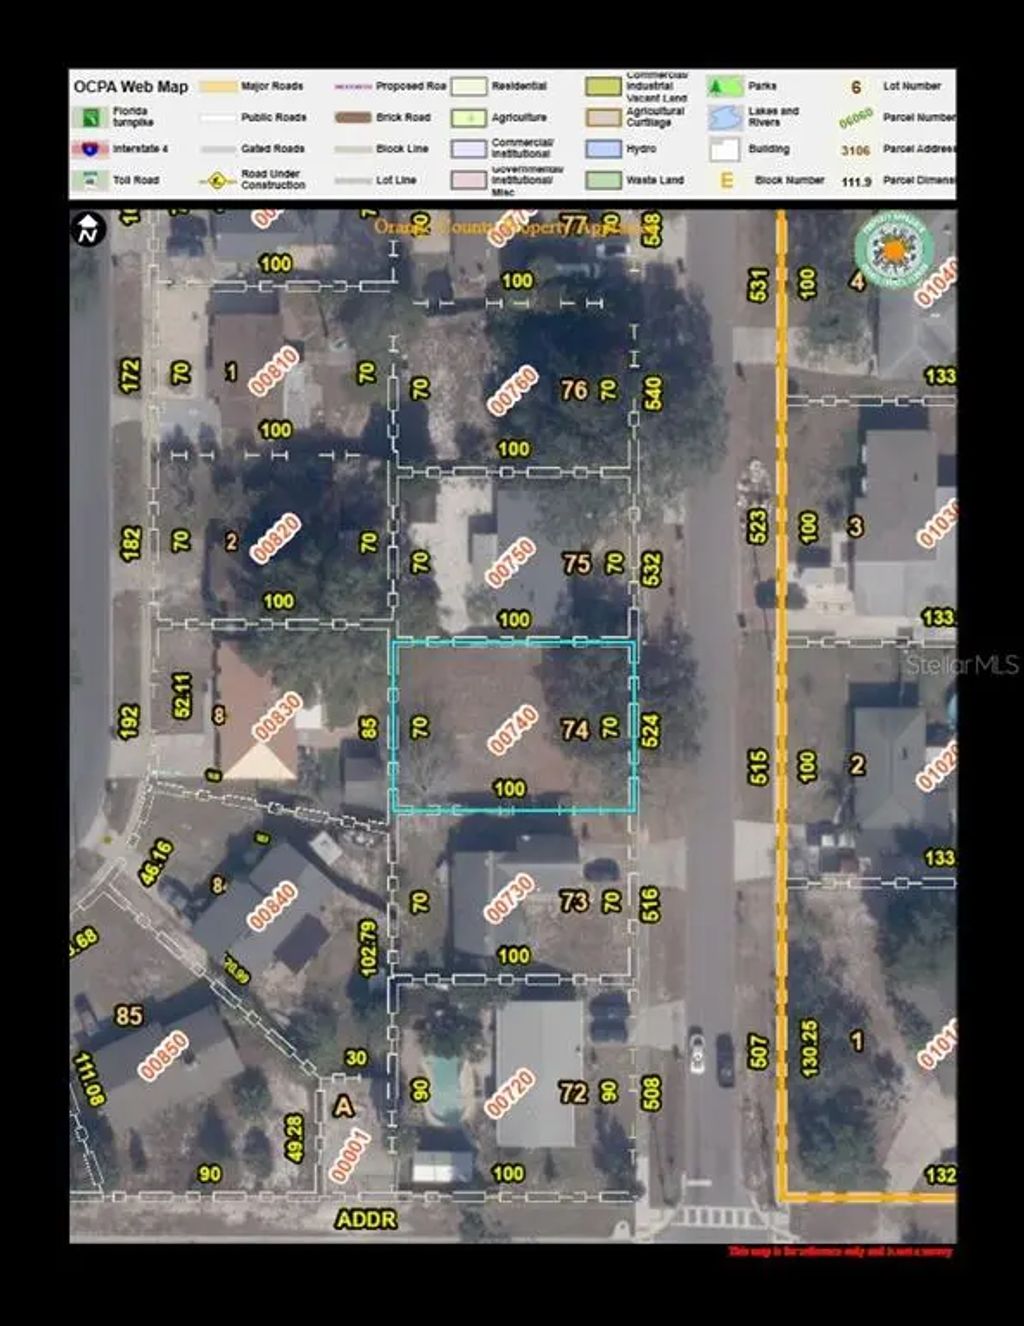Screen dimensions: 1024x1326
Task: Click the Toll Road legend icon
Action: tap(89, 181)
